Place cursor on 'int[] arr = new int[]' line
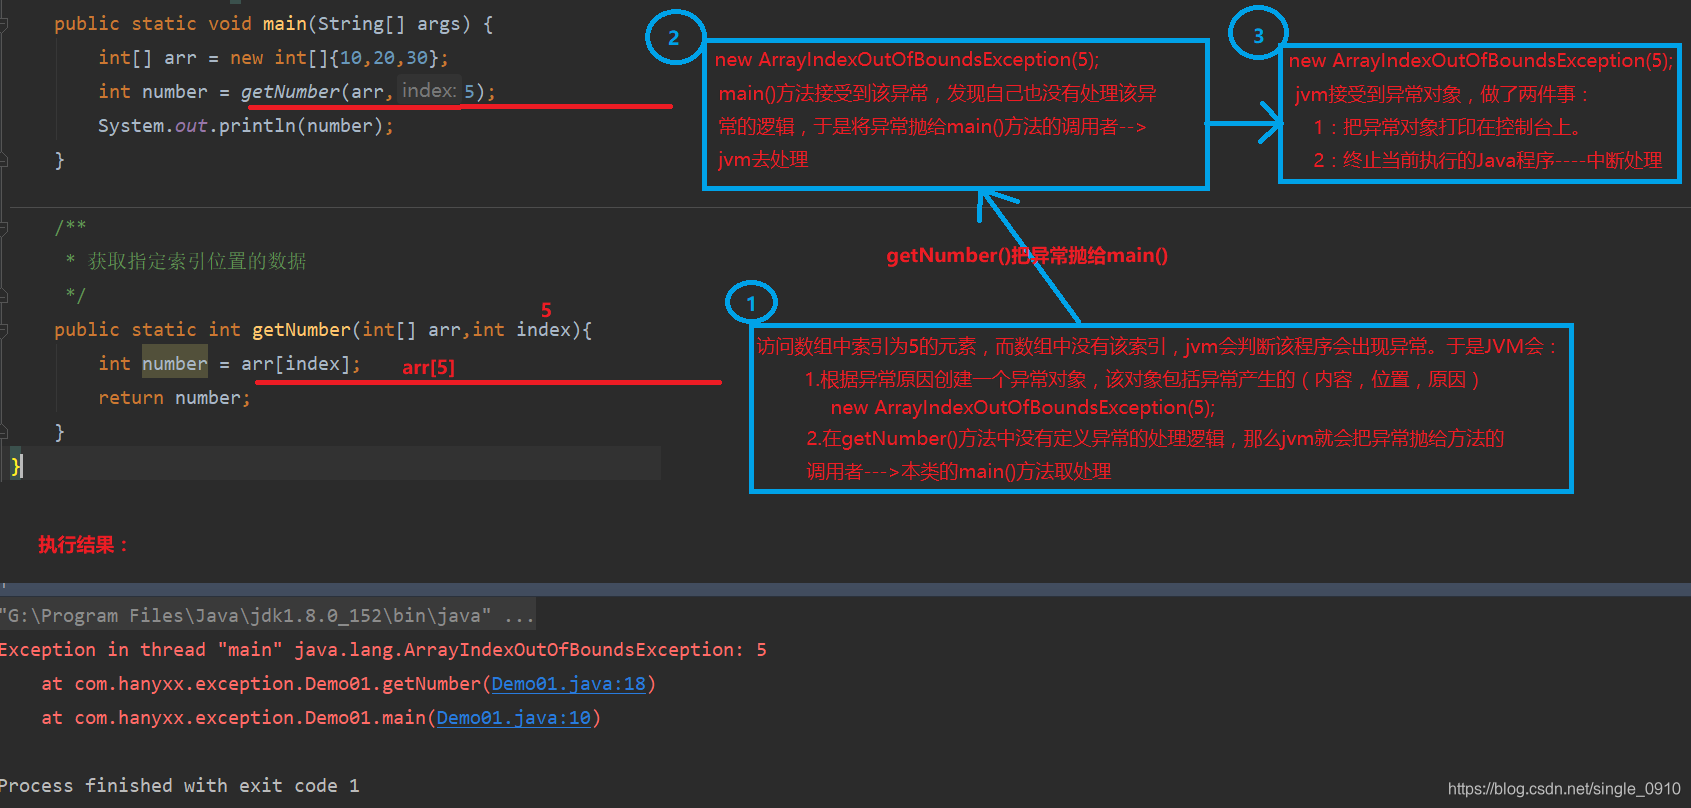Image resolution: width=1691 pixels, height=808 pixels. (273, 58)
